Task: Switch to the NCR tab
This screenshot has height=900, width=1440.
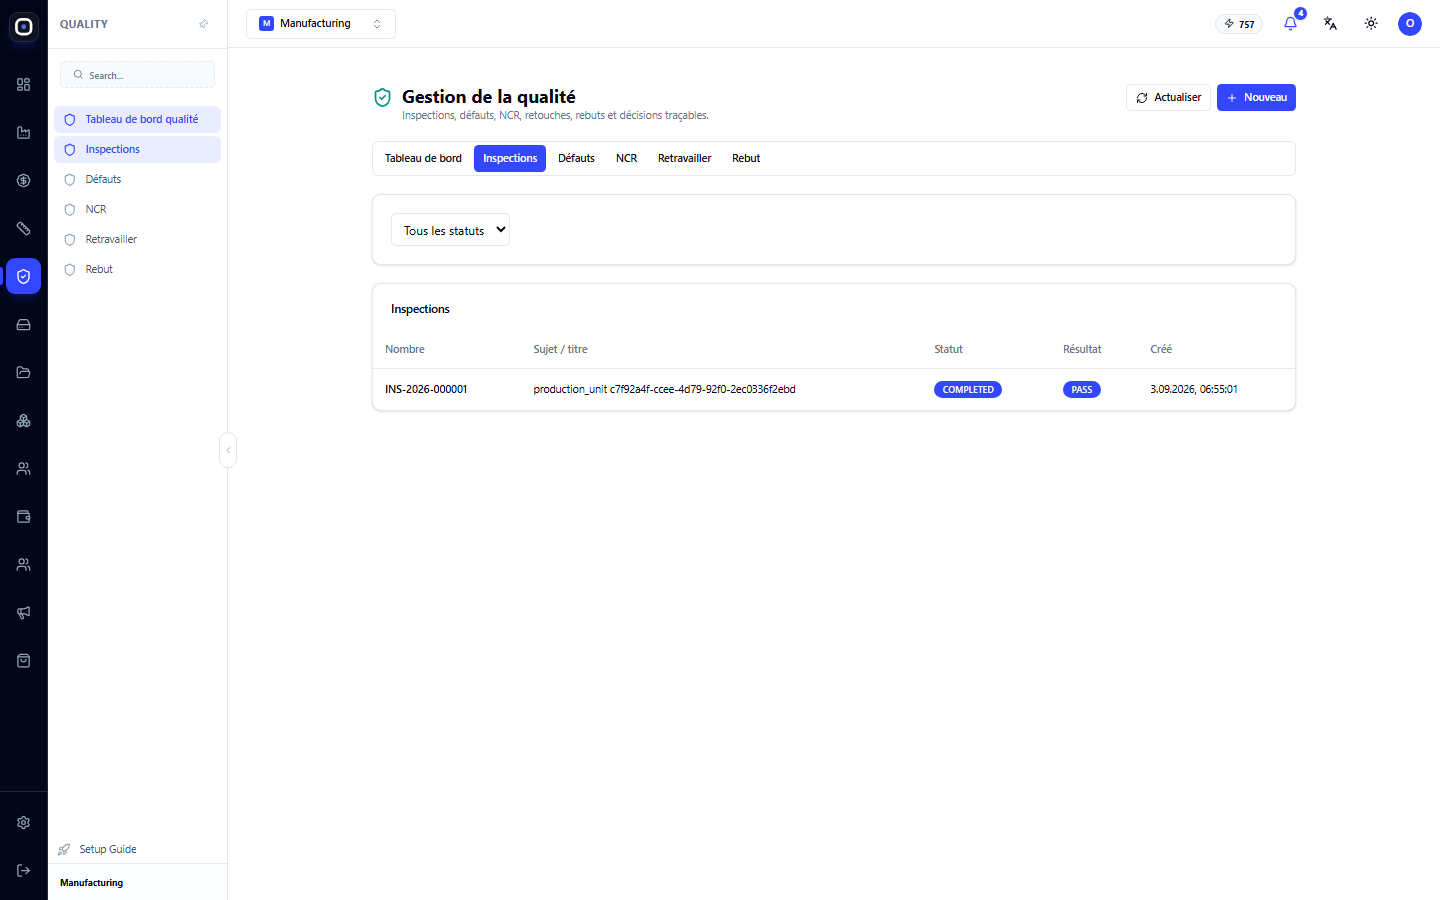Action: pos(627,158)
